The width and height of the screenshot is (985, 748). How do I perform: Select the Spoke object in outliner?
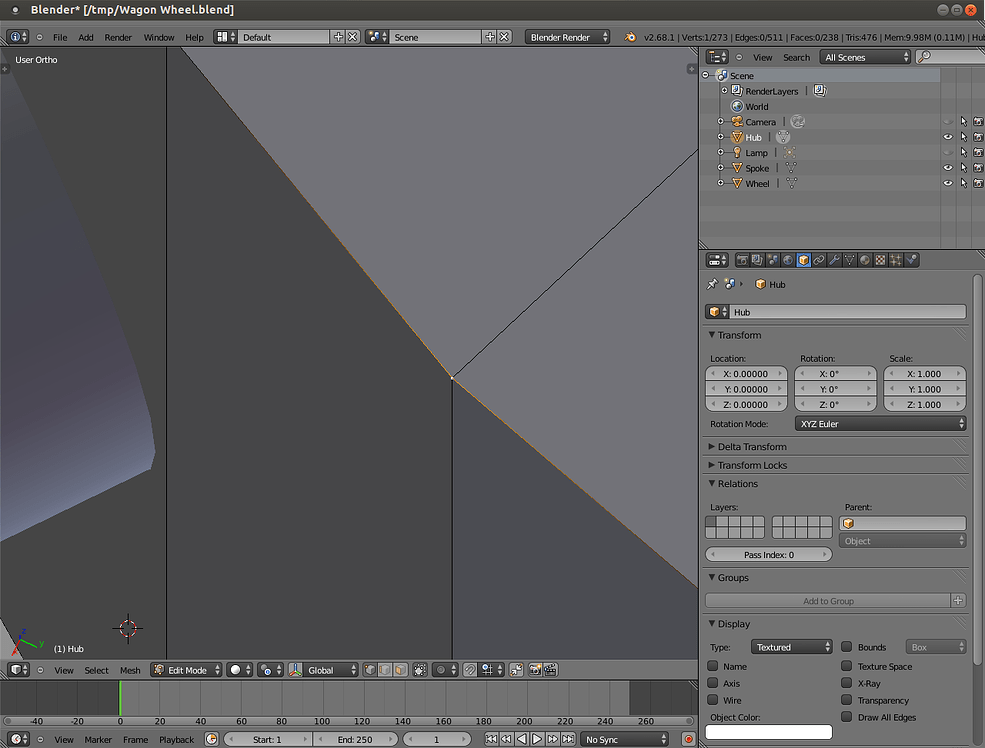757,168
